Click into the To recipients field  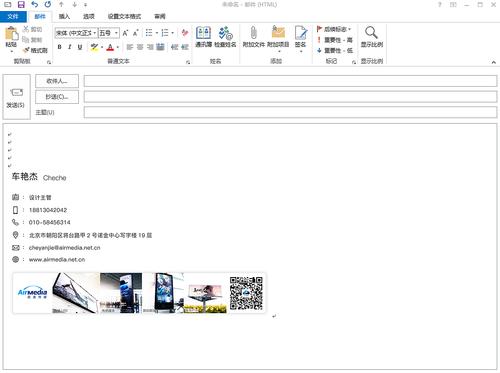click(290, 81)
